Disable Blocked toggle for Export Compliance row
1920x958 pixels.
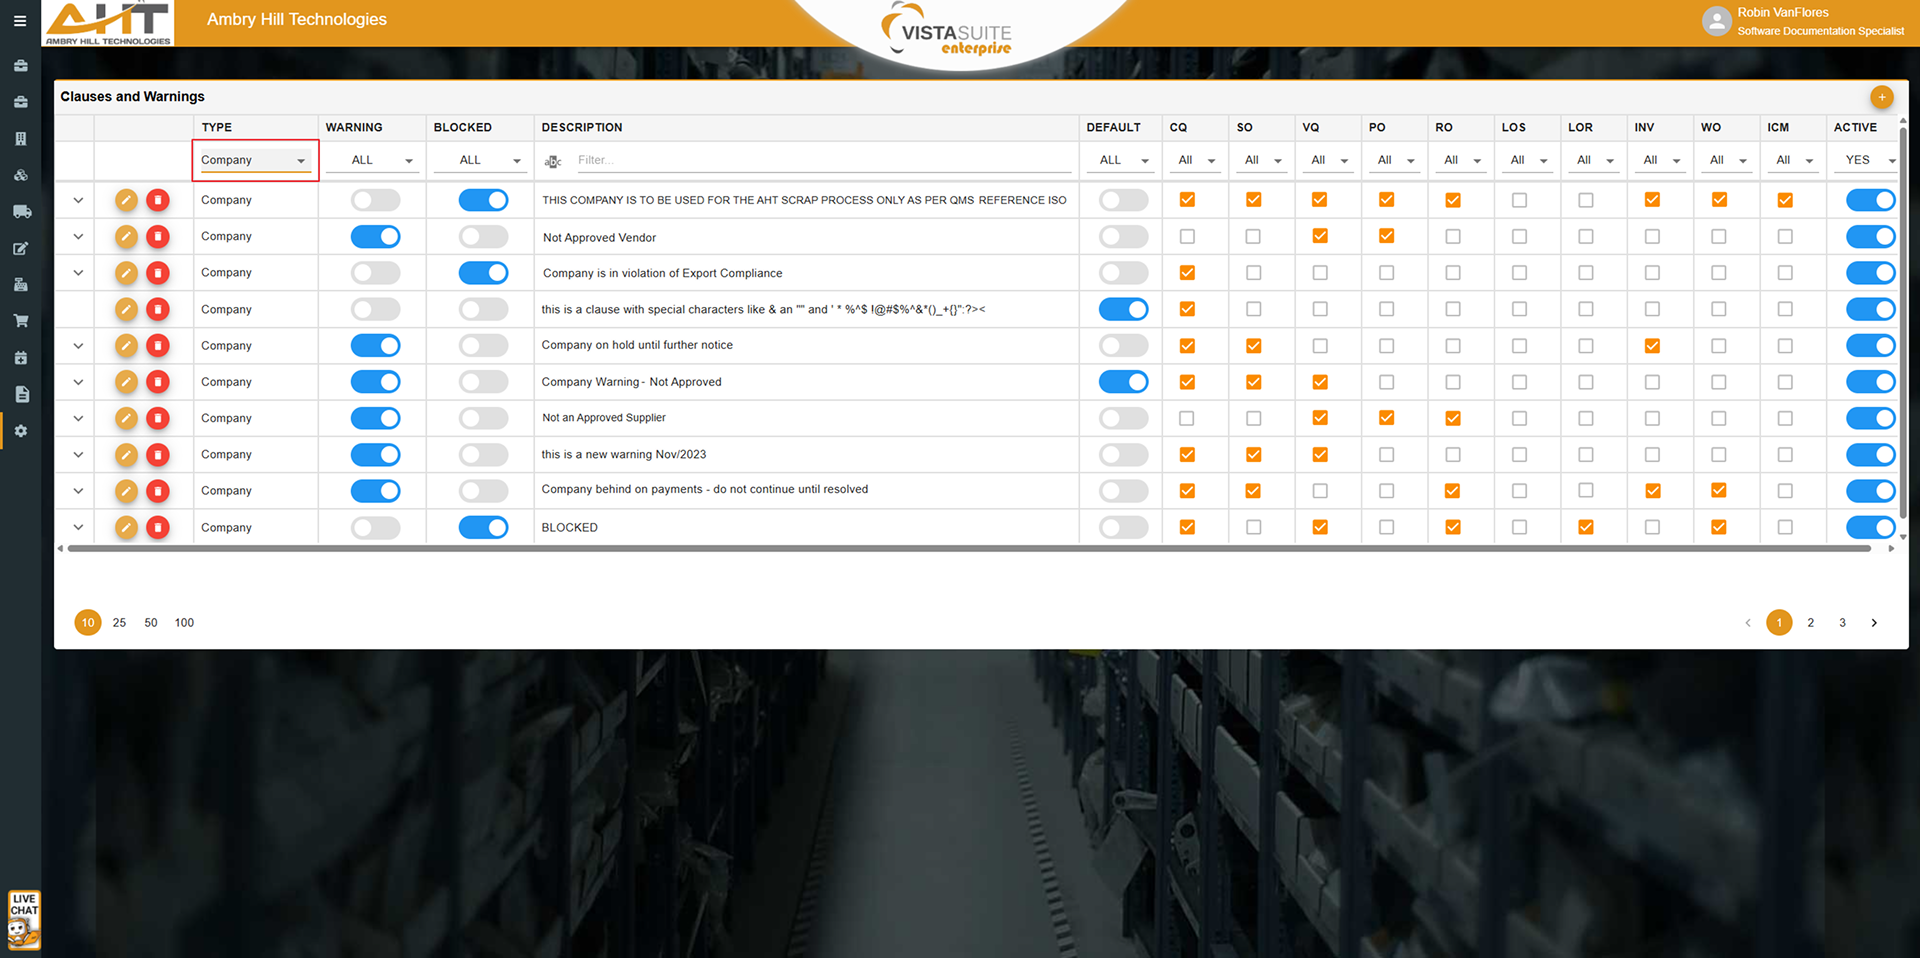click(x=484, y=273)
